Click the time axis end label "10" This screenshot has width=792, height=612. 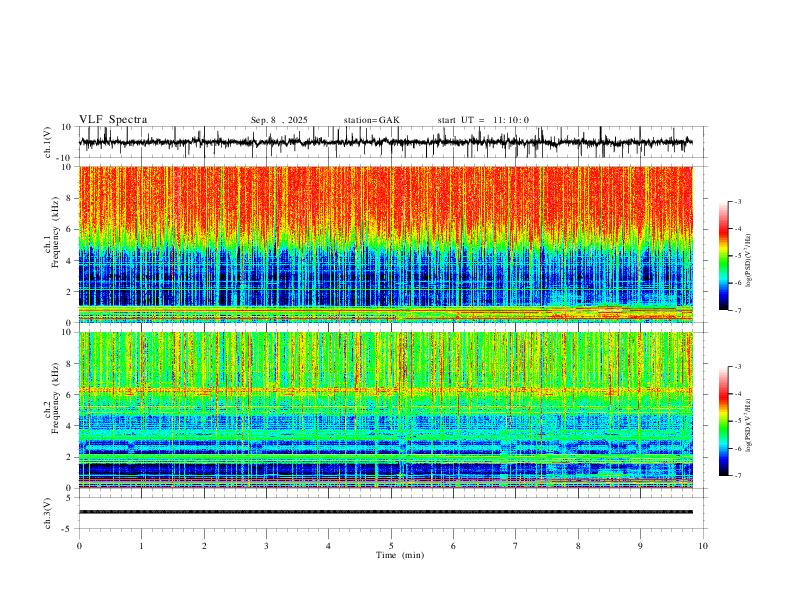tap(703, 546)
